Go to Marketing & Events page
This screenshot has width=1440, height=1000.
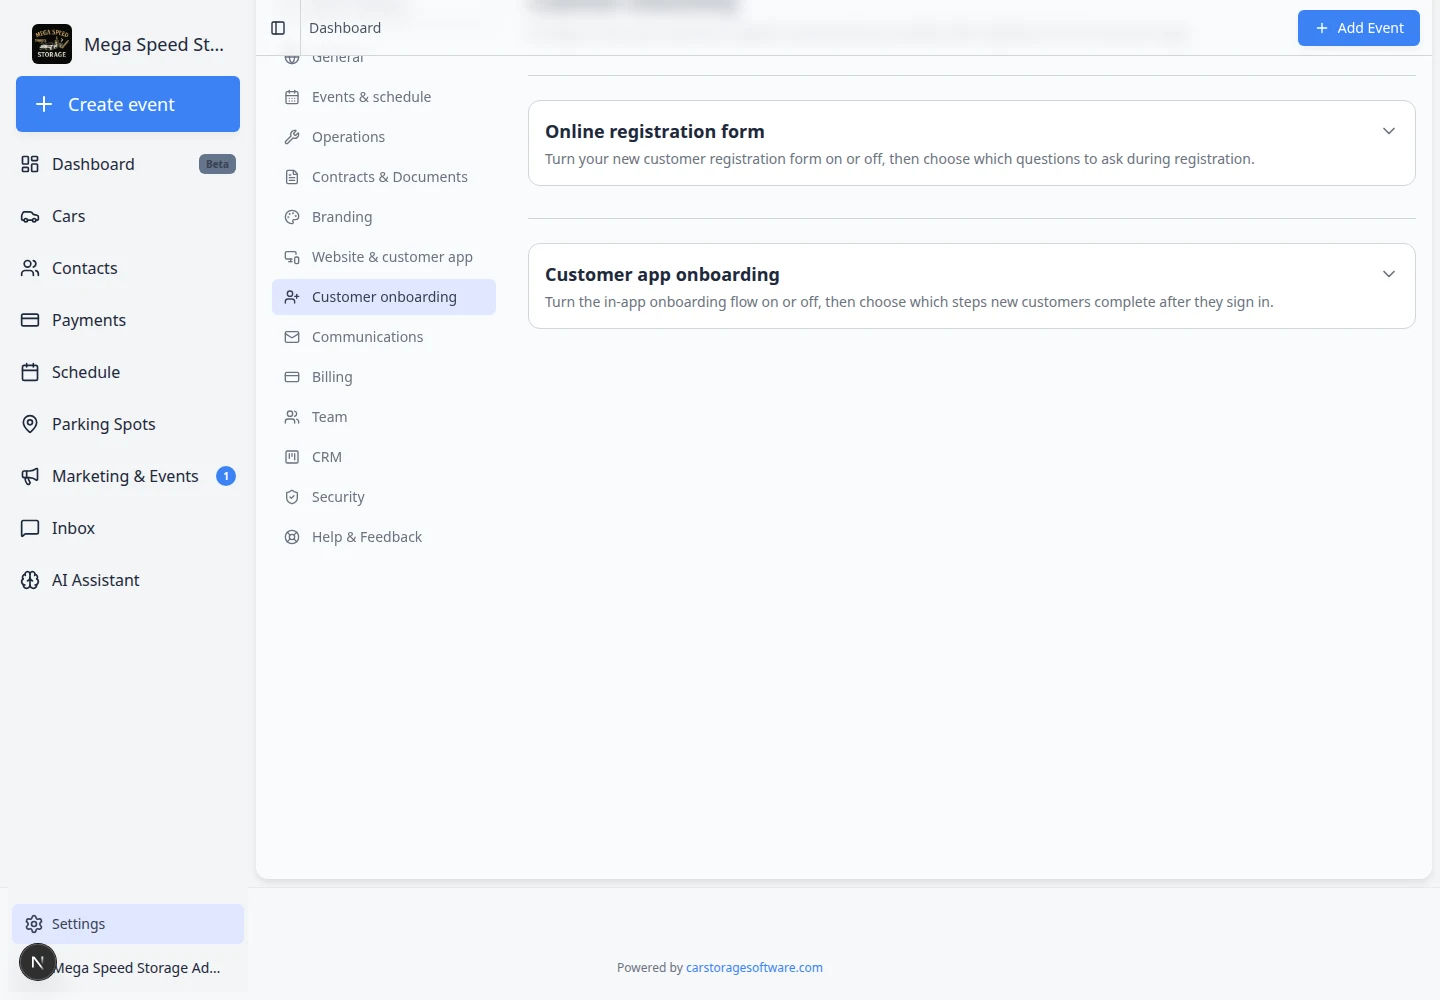click(128, 476)
